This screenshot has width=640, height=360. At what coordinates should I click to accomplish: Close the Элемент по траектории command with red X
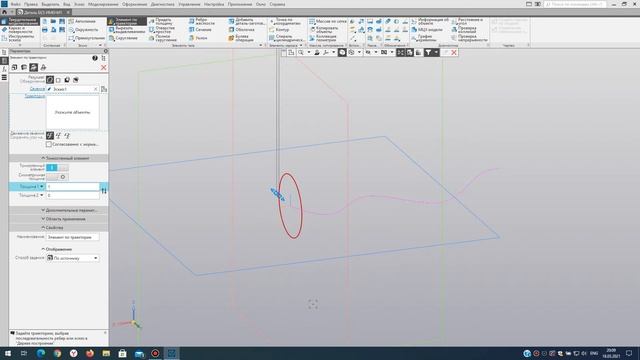104,67
